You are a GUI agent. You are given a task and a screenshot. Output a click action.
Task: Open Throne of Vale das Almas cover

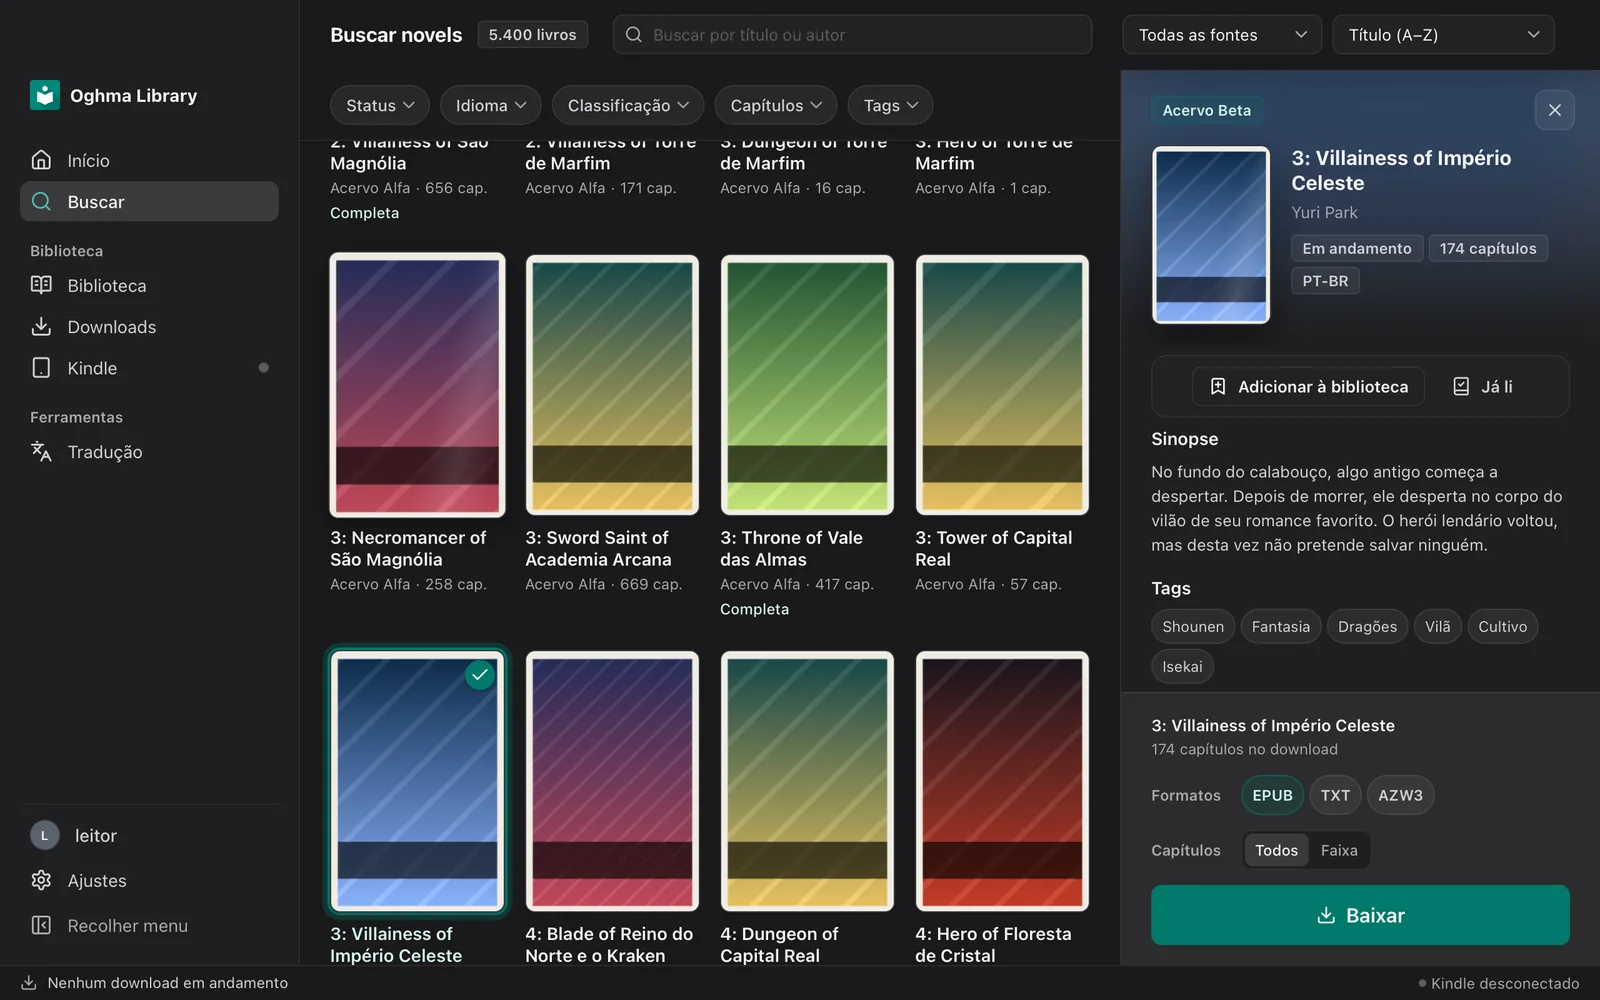click(x=807, y=385)
